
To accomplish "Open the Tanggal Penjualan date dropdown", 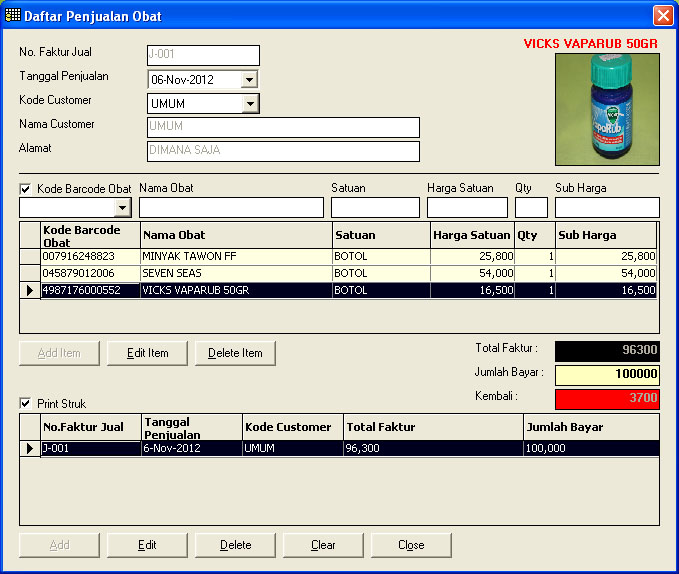I will [250, 79].
